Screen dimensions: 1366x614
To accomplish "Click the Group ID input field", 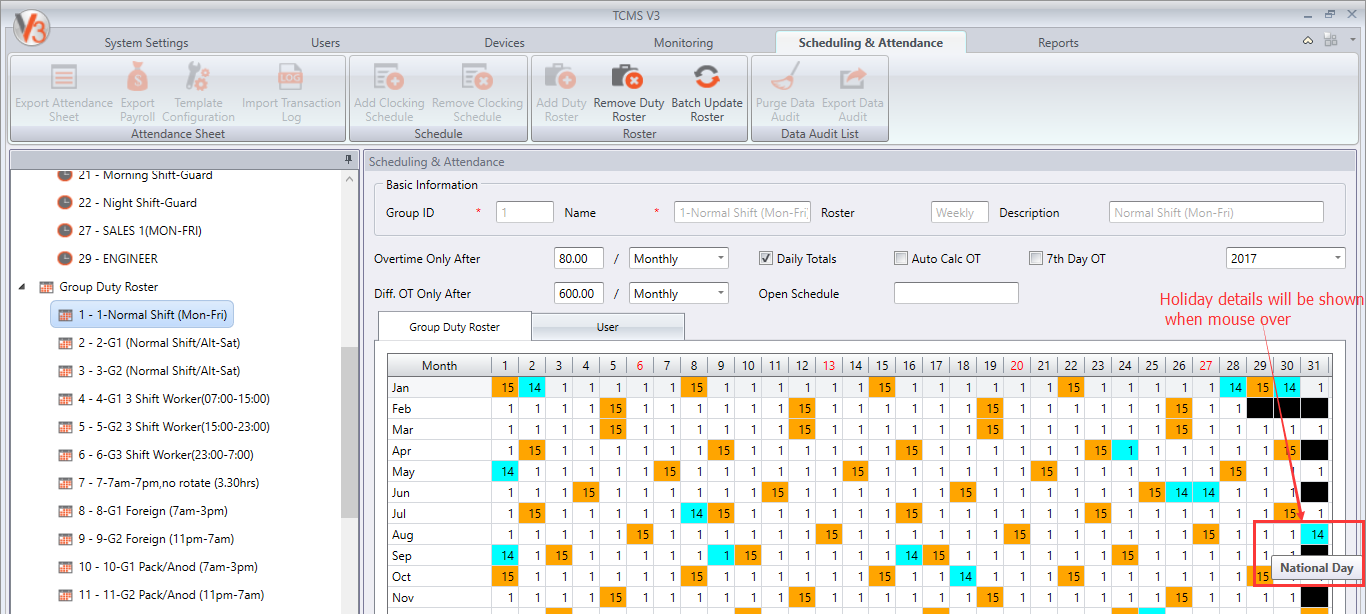I will click(x=525, y=212).
